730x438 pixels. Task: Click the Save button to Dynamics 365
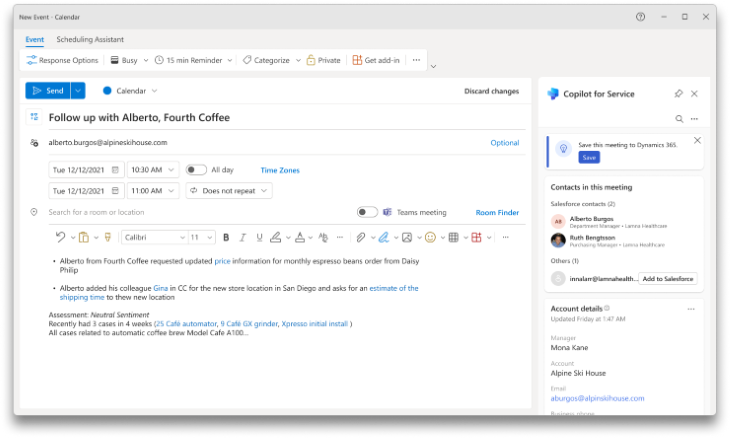click(589, 157)
